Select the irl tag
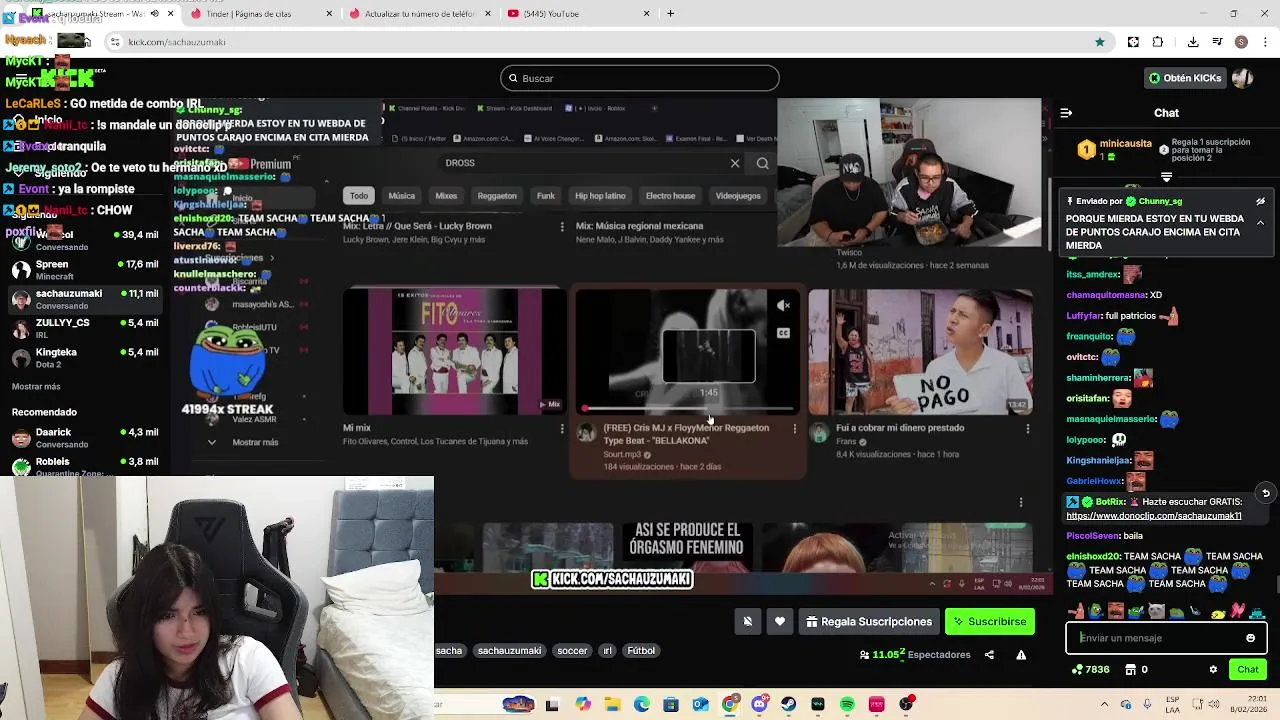1280x720 pixels. pyautogui.click(x=607, y=651)
